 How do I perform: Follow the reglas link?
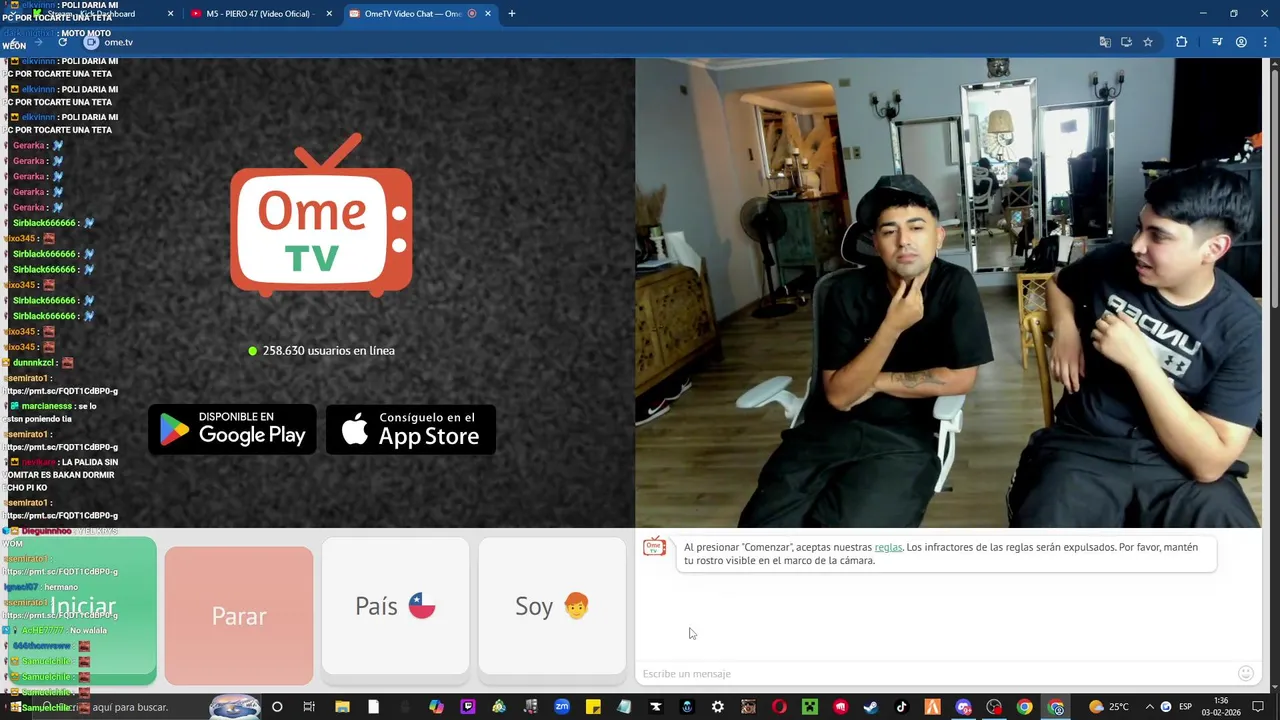(x=888, y=547)
